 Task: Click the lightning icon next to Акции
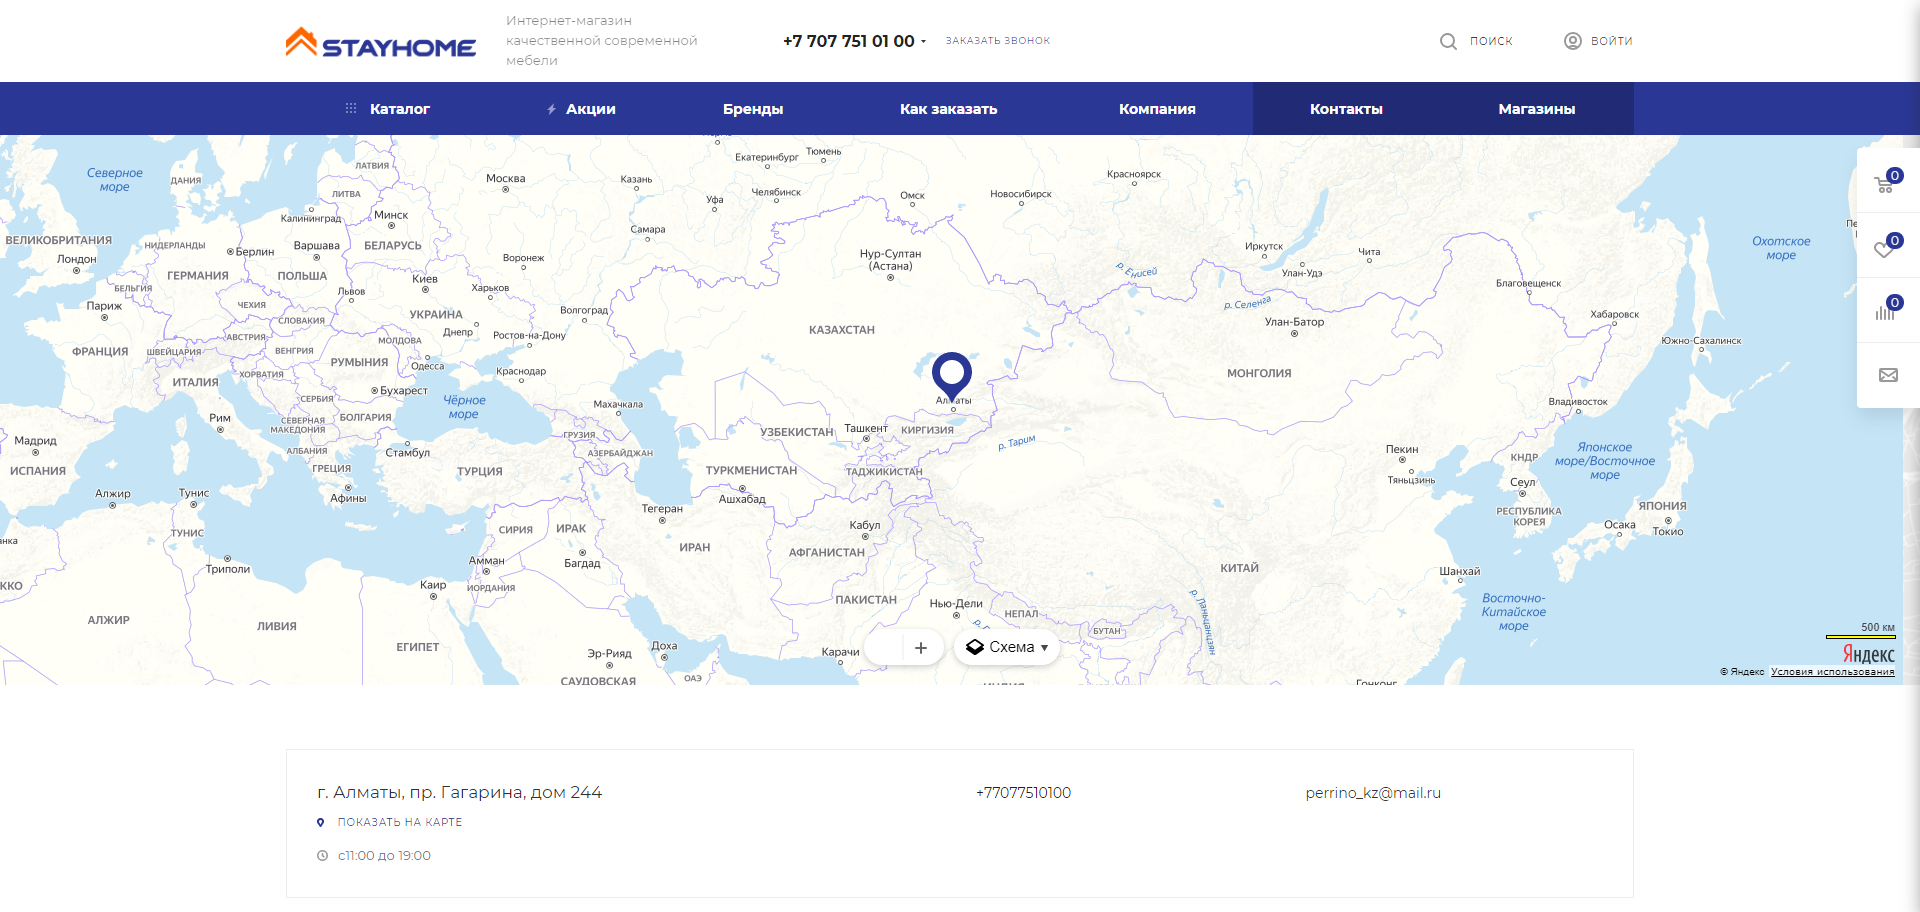pos(551,109)
